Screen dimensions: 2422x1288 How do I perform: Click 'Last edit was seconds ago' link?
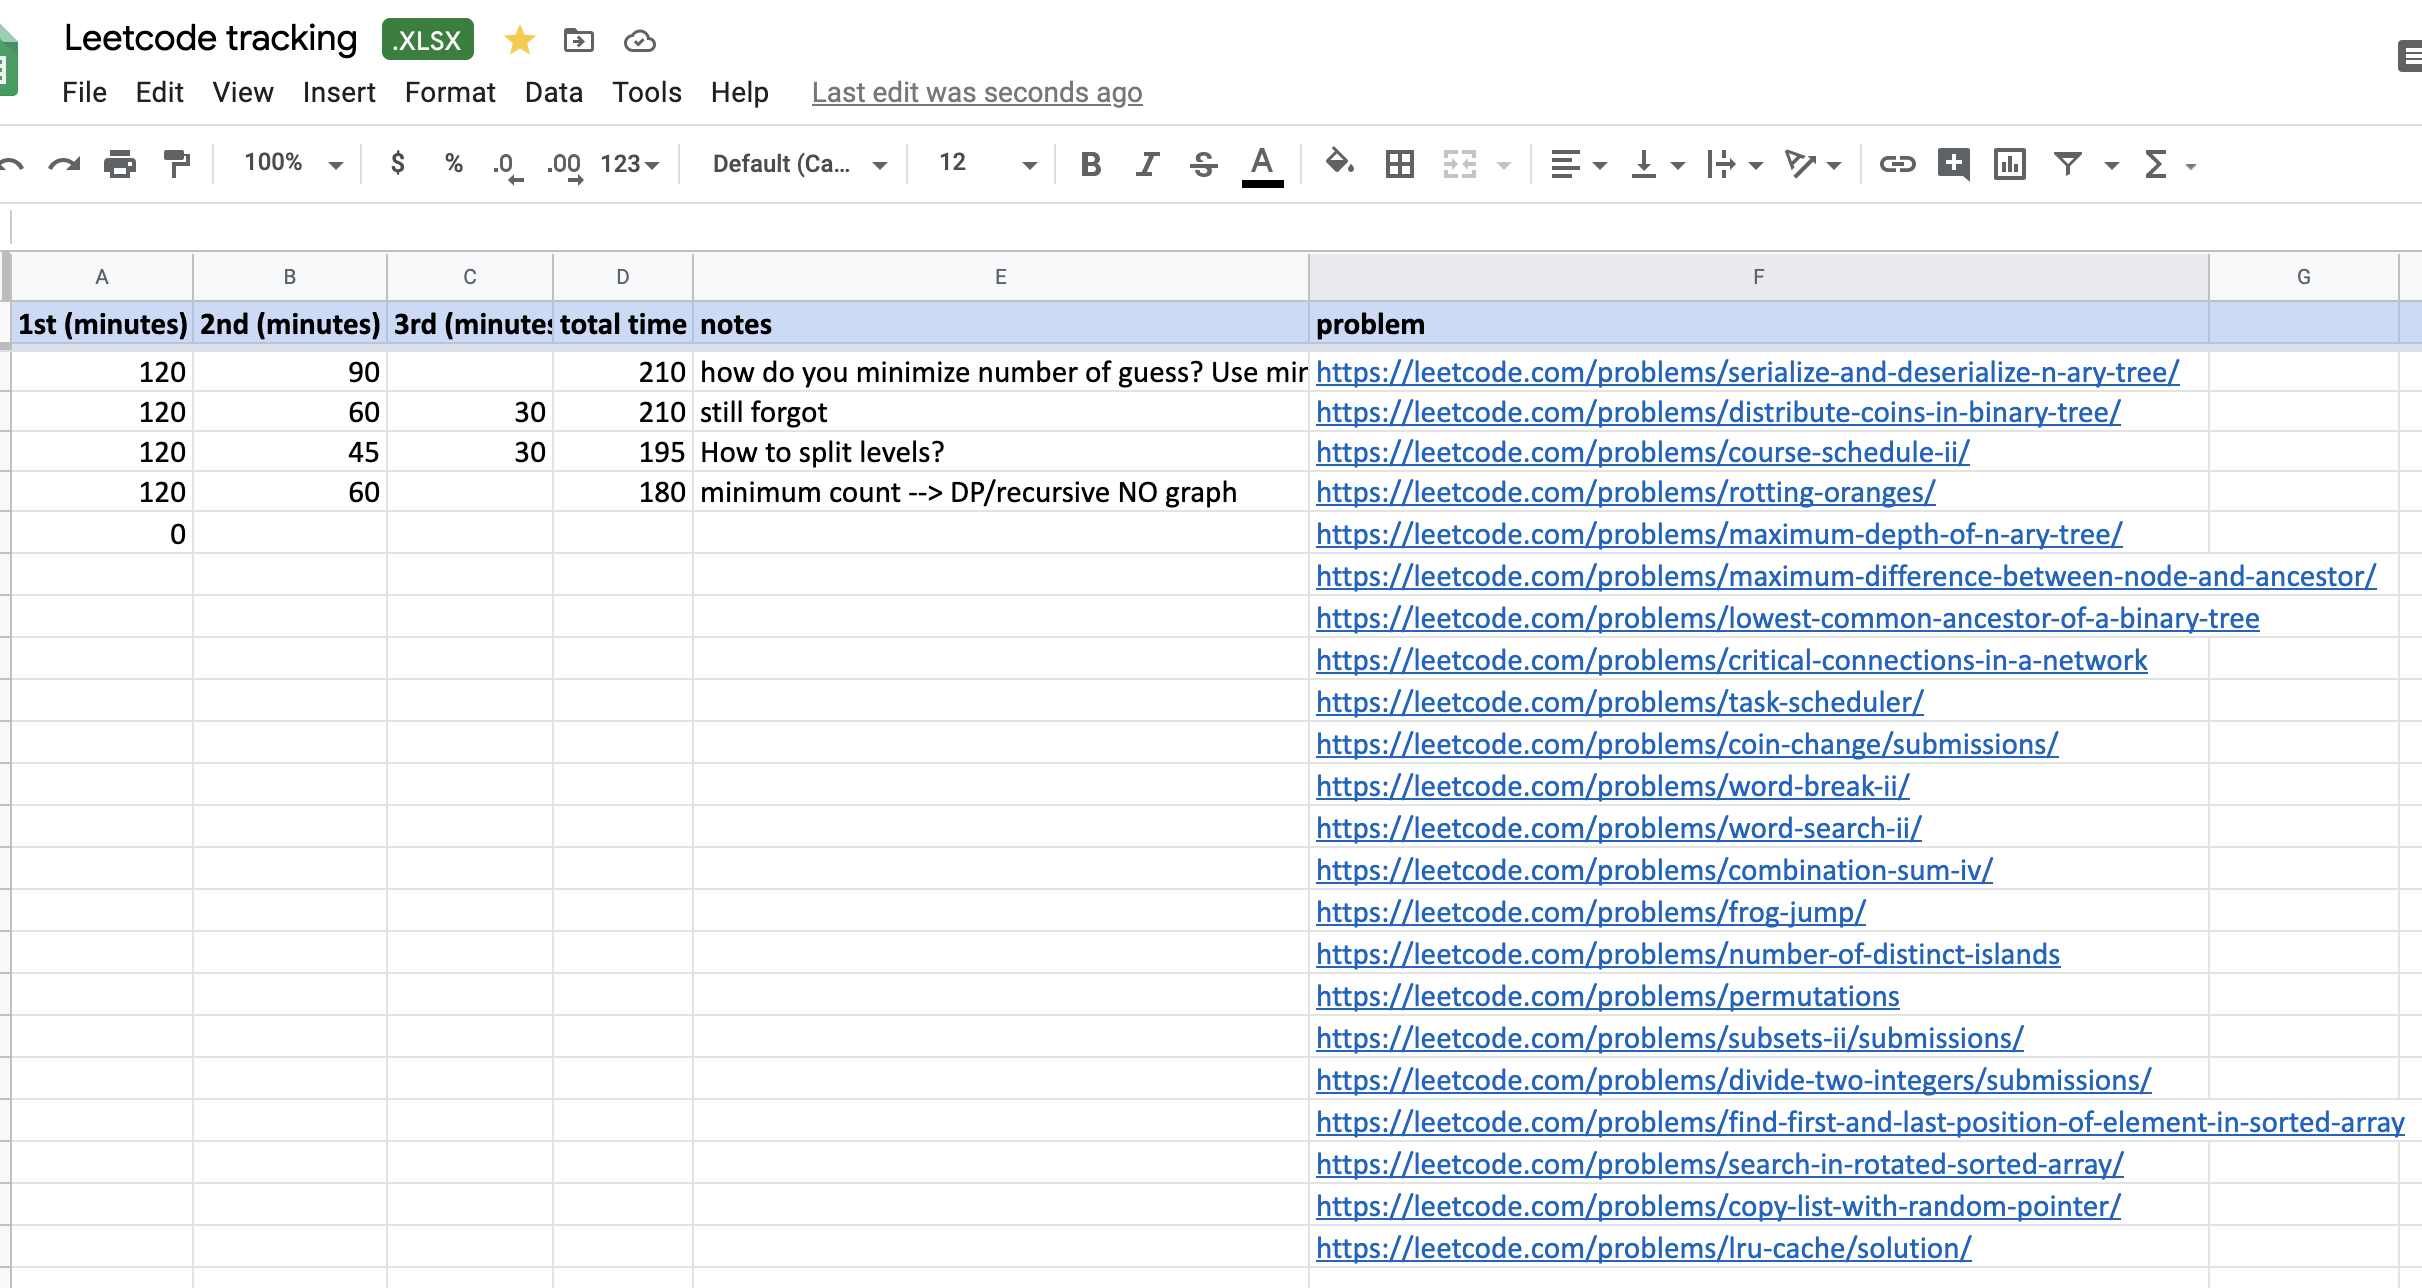[x=976, y=92]
